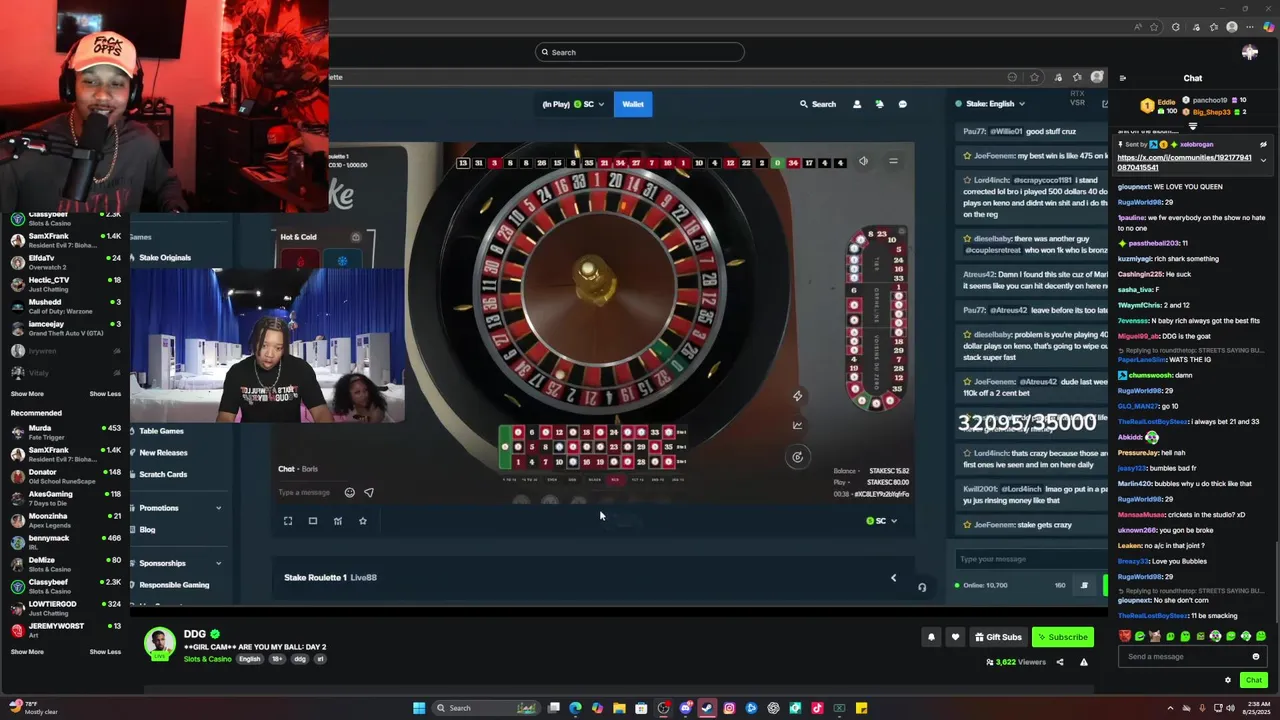The image size is (1280, 720).
Task: Click in the Kick Search field
Action: [640, 52]
